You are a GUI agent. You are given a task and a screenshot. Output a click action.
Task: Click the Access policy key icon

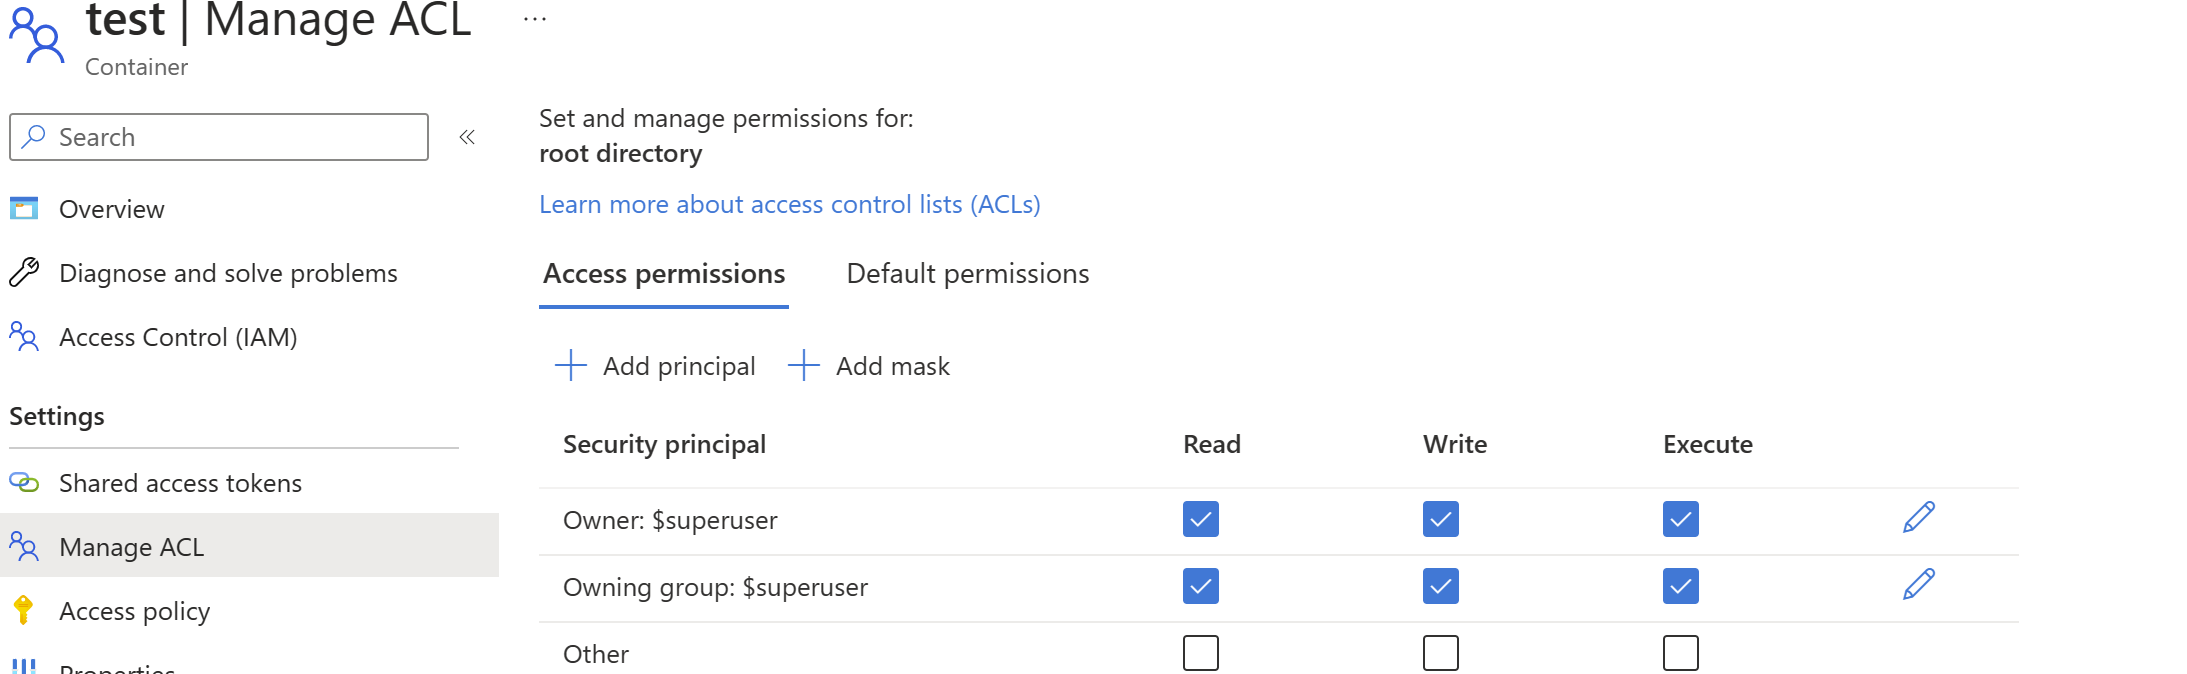(23, 610)
